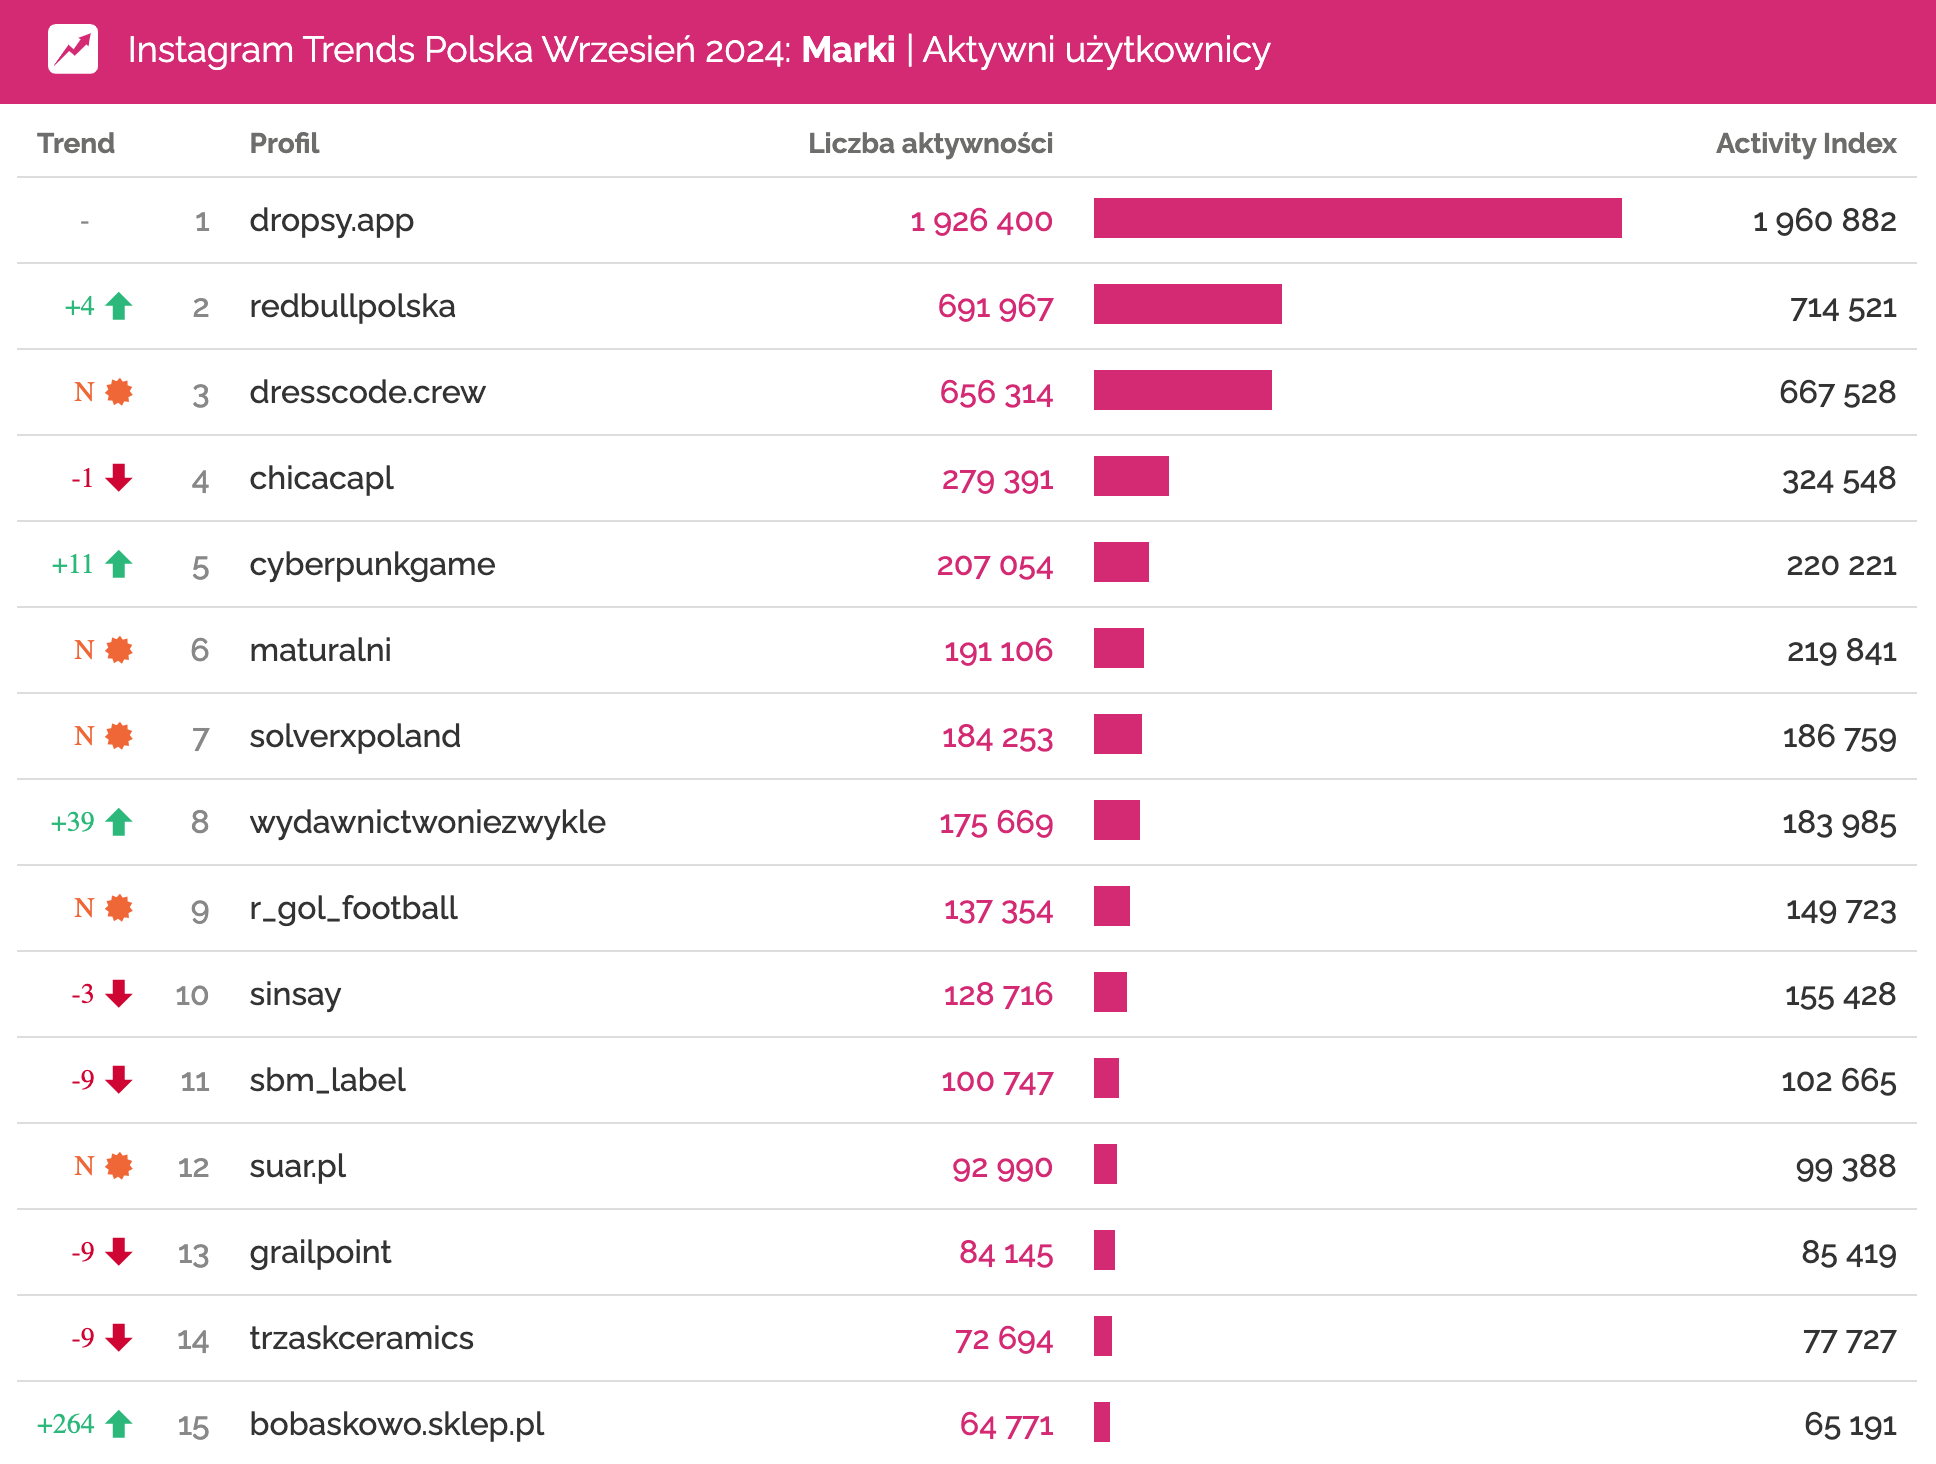1936x1464 pixels.
Task: Click the Marki heading in the title
Action: (848, 50)
